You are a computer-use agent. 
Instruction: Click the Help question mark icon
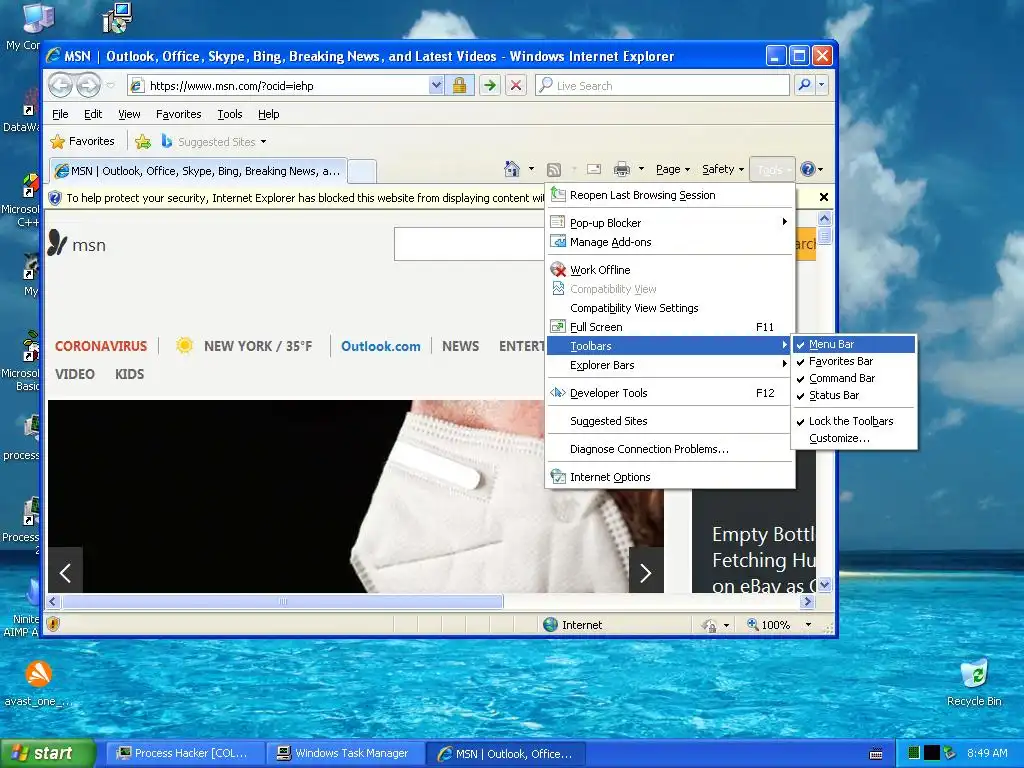pyautogui.click(x=808, y=169)
